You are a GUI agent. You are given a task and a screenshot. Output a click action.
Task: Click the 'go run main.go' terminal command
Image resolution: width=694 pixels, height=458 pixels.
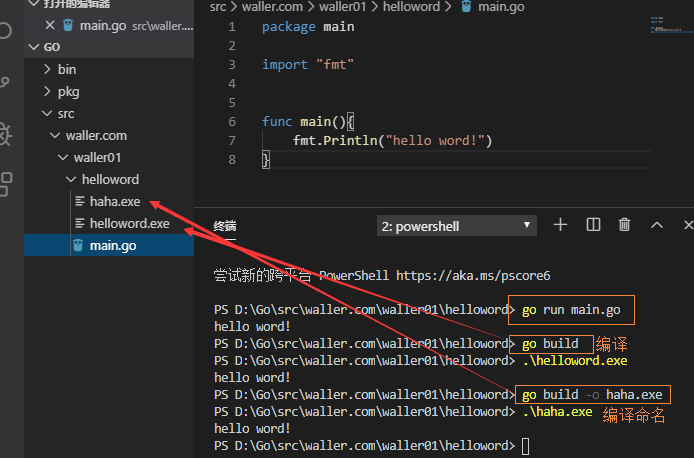pyautogui.click(x=571, y=310)
